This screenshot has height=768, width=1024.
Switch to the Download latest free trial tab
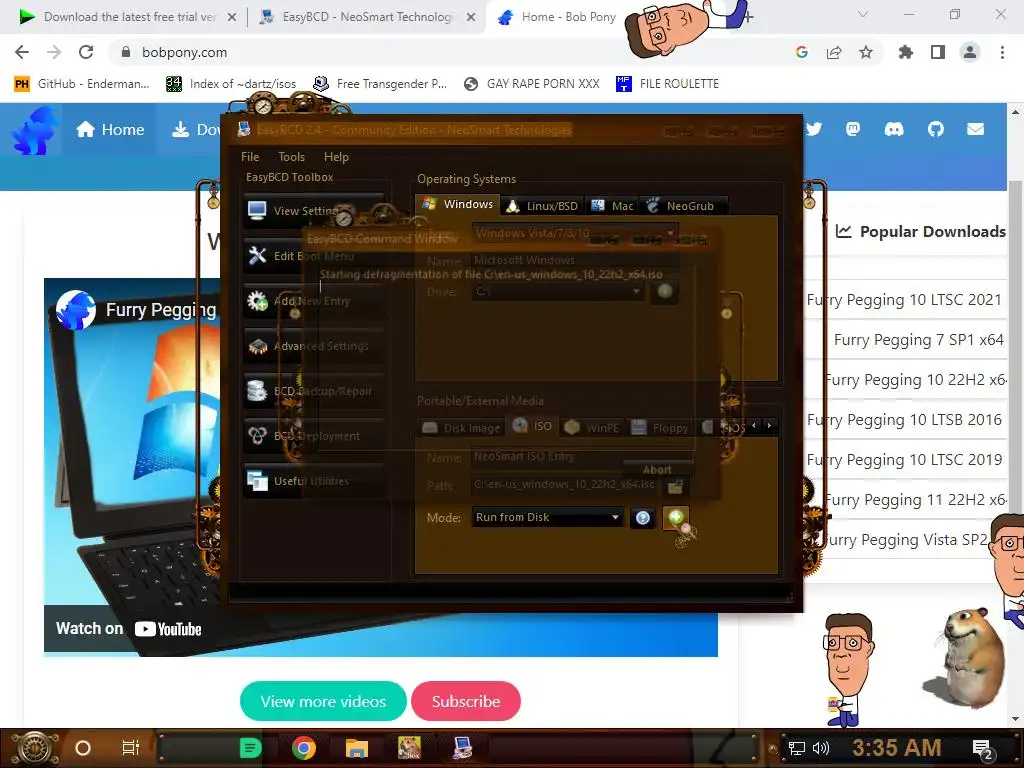coord(129,17)
